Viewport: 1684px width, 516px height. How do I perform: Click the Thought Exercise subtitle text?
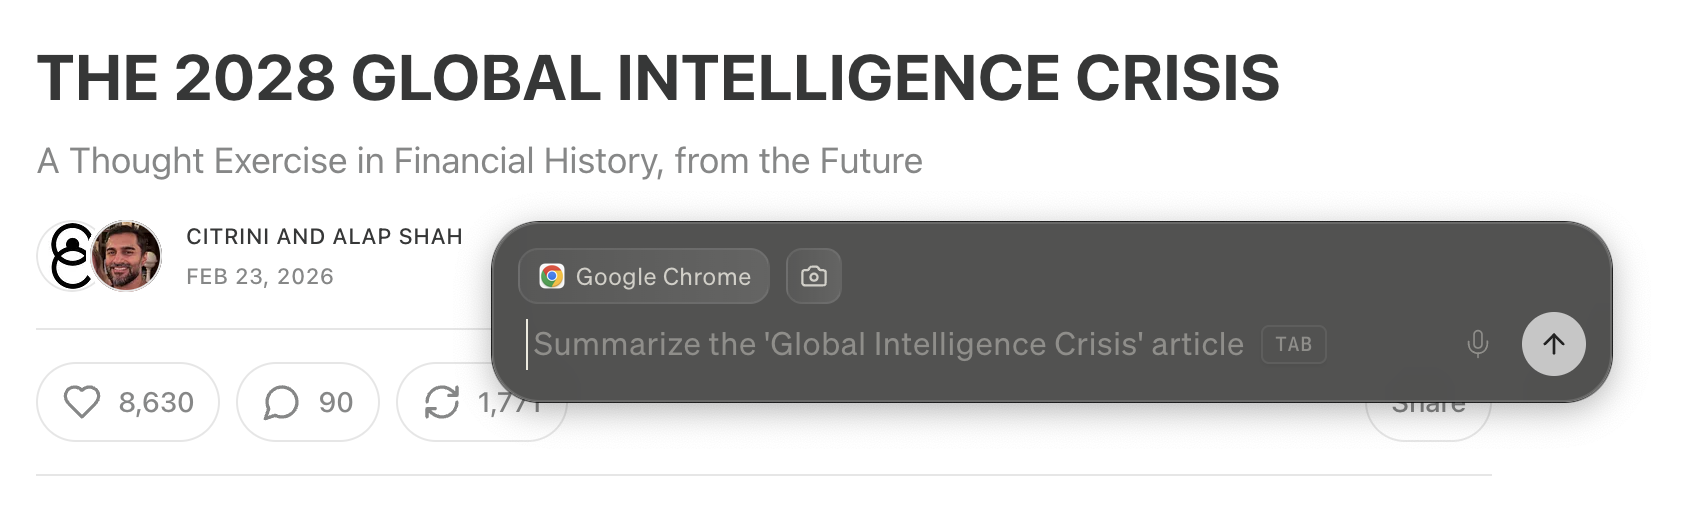click(x=480, y=161)
